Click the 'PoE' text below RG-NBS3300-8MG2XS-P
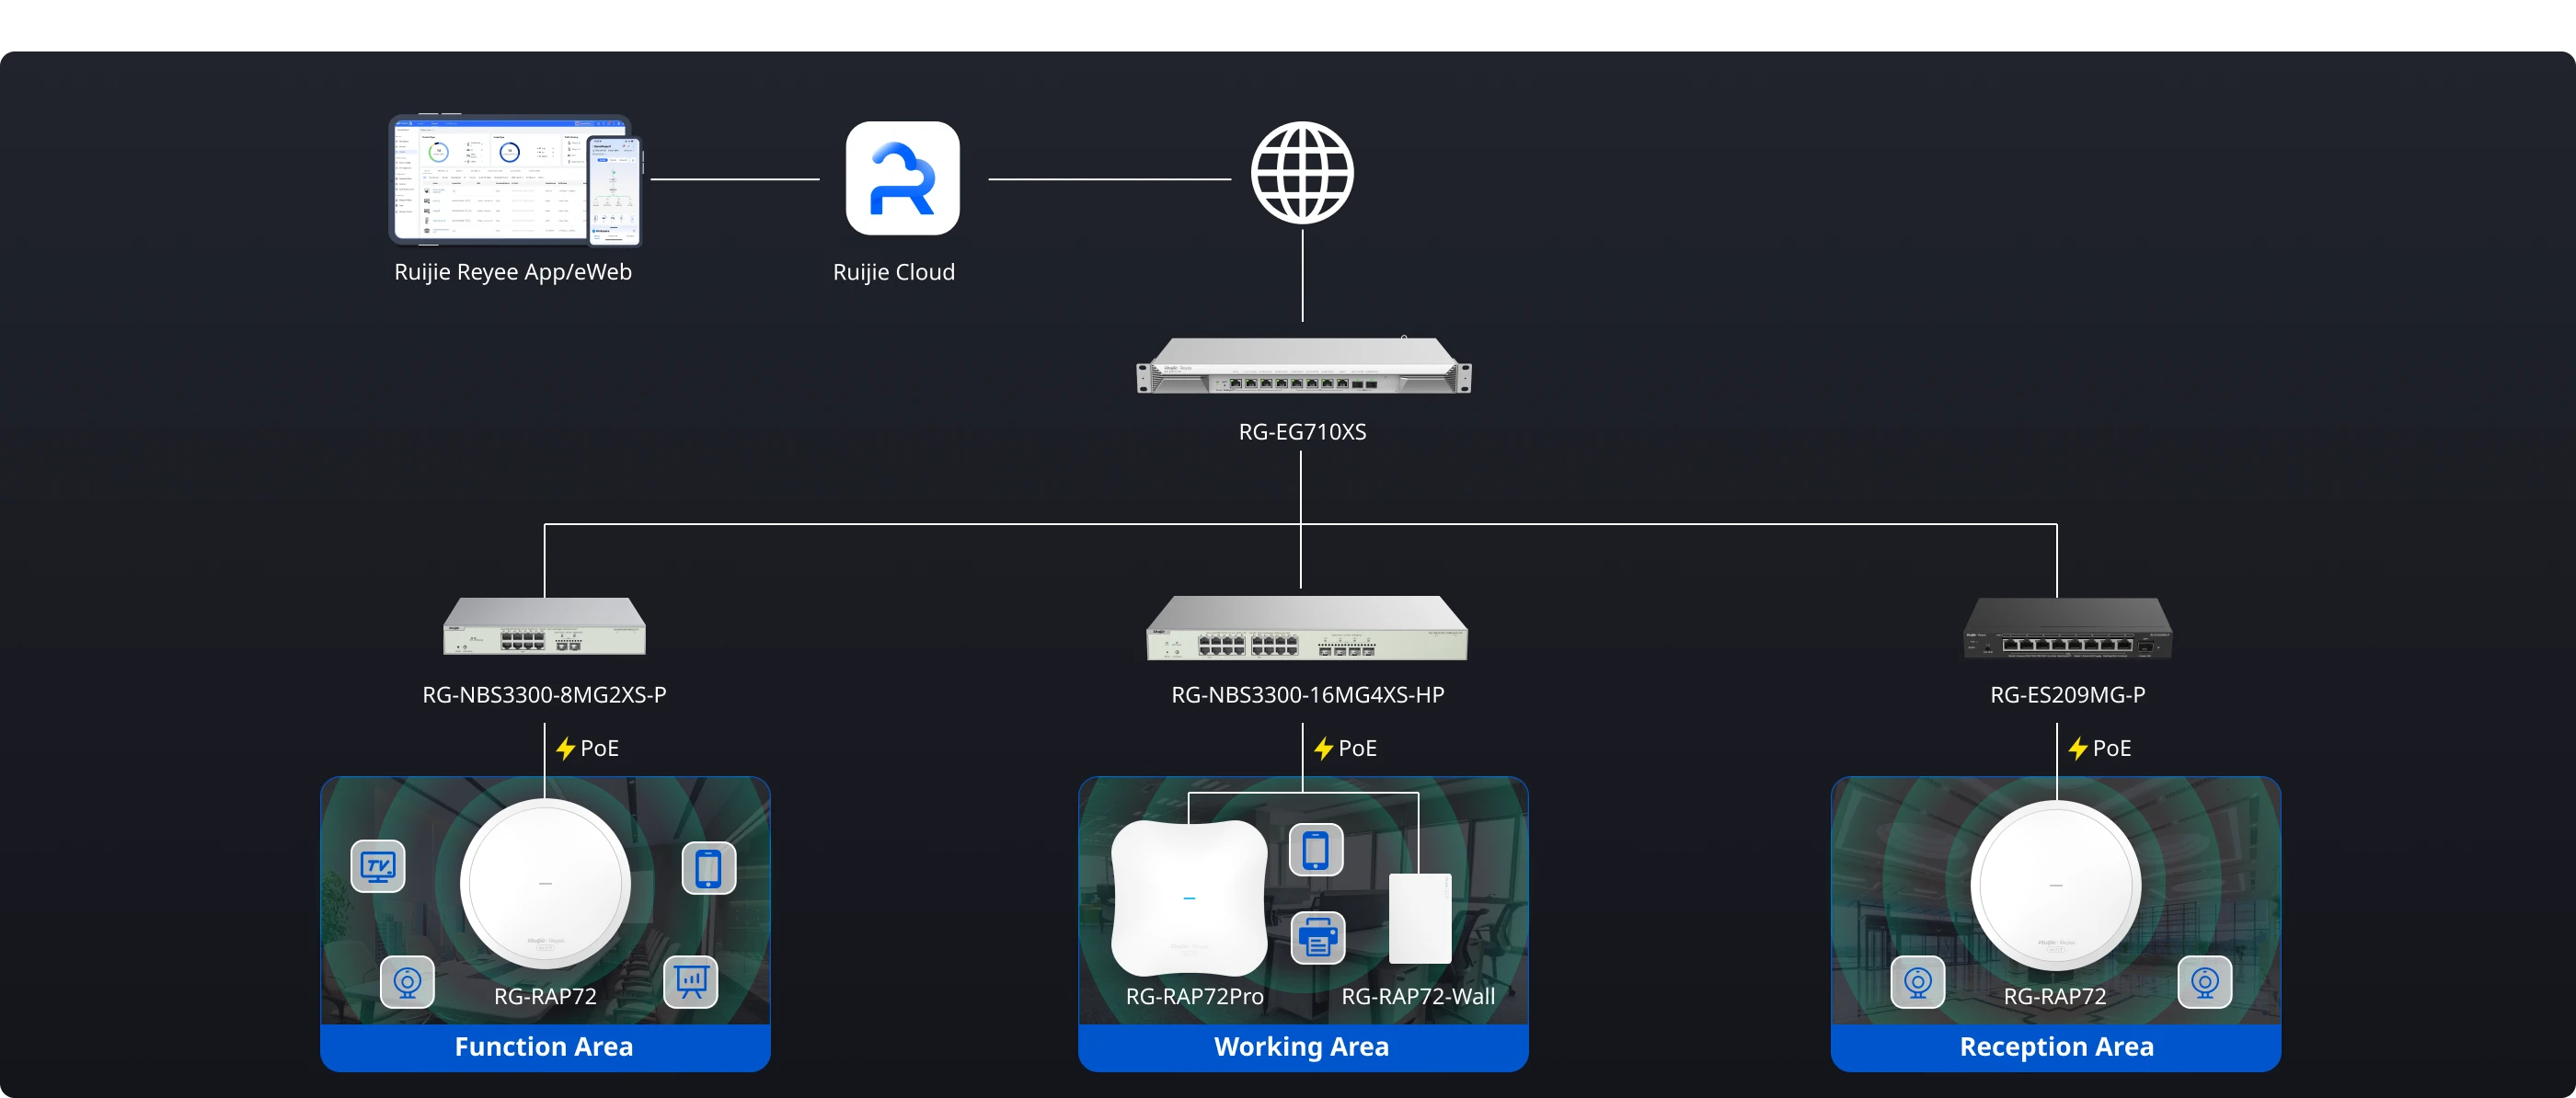2576x1098 pixels. pos(600,748)
